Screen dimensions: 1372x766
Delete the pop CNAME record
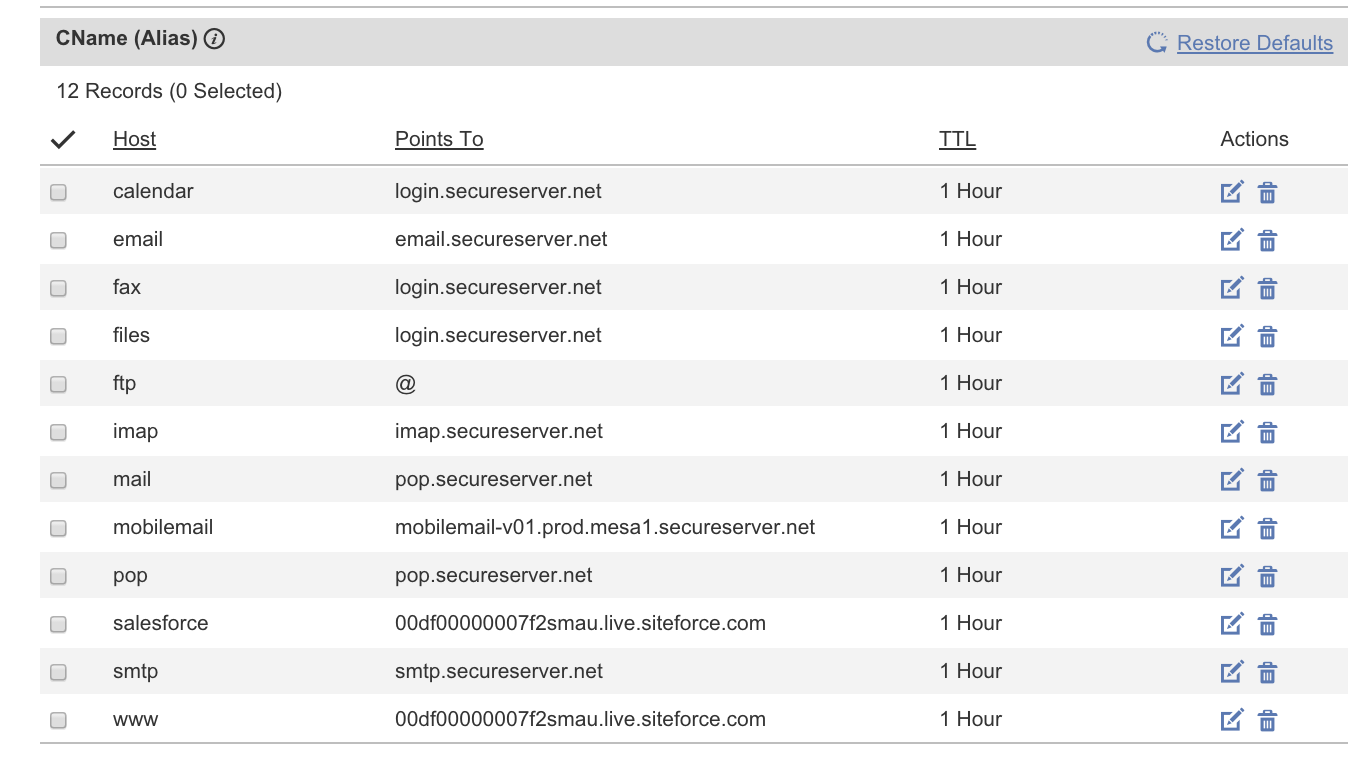click(1267, 576)
